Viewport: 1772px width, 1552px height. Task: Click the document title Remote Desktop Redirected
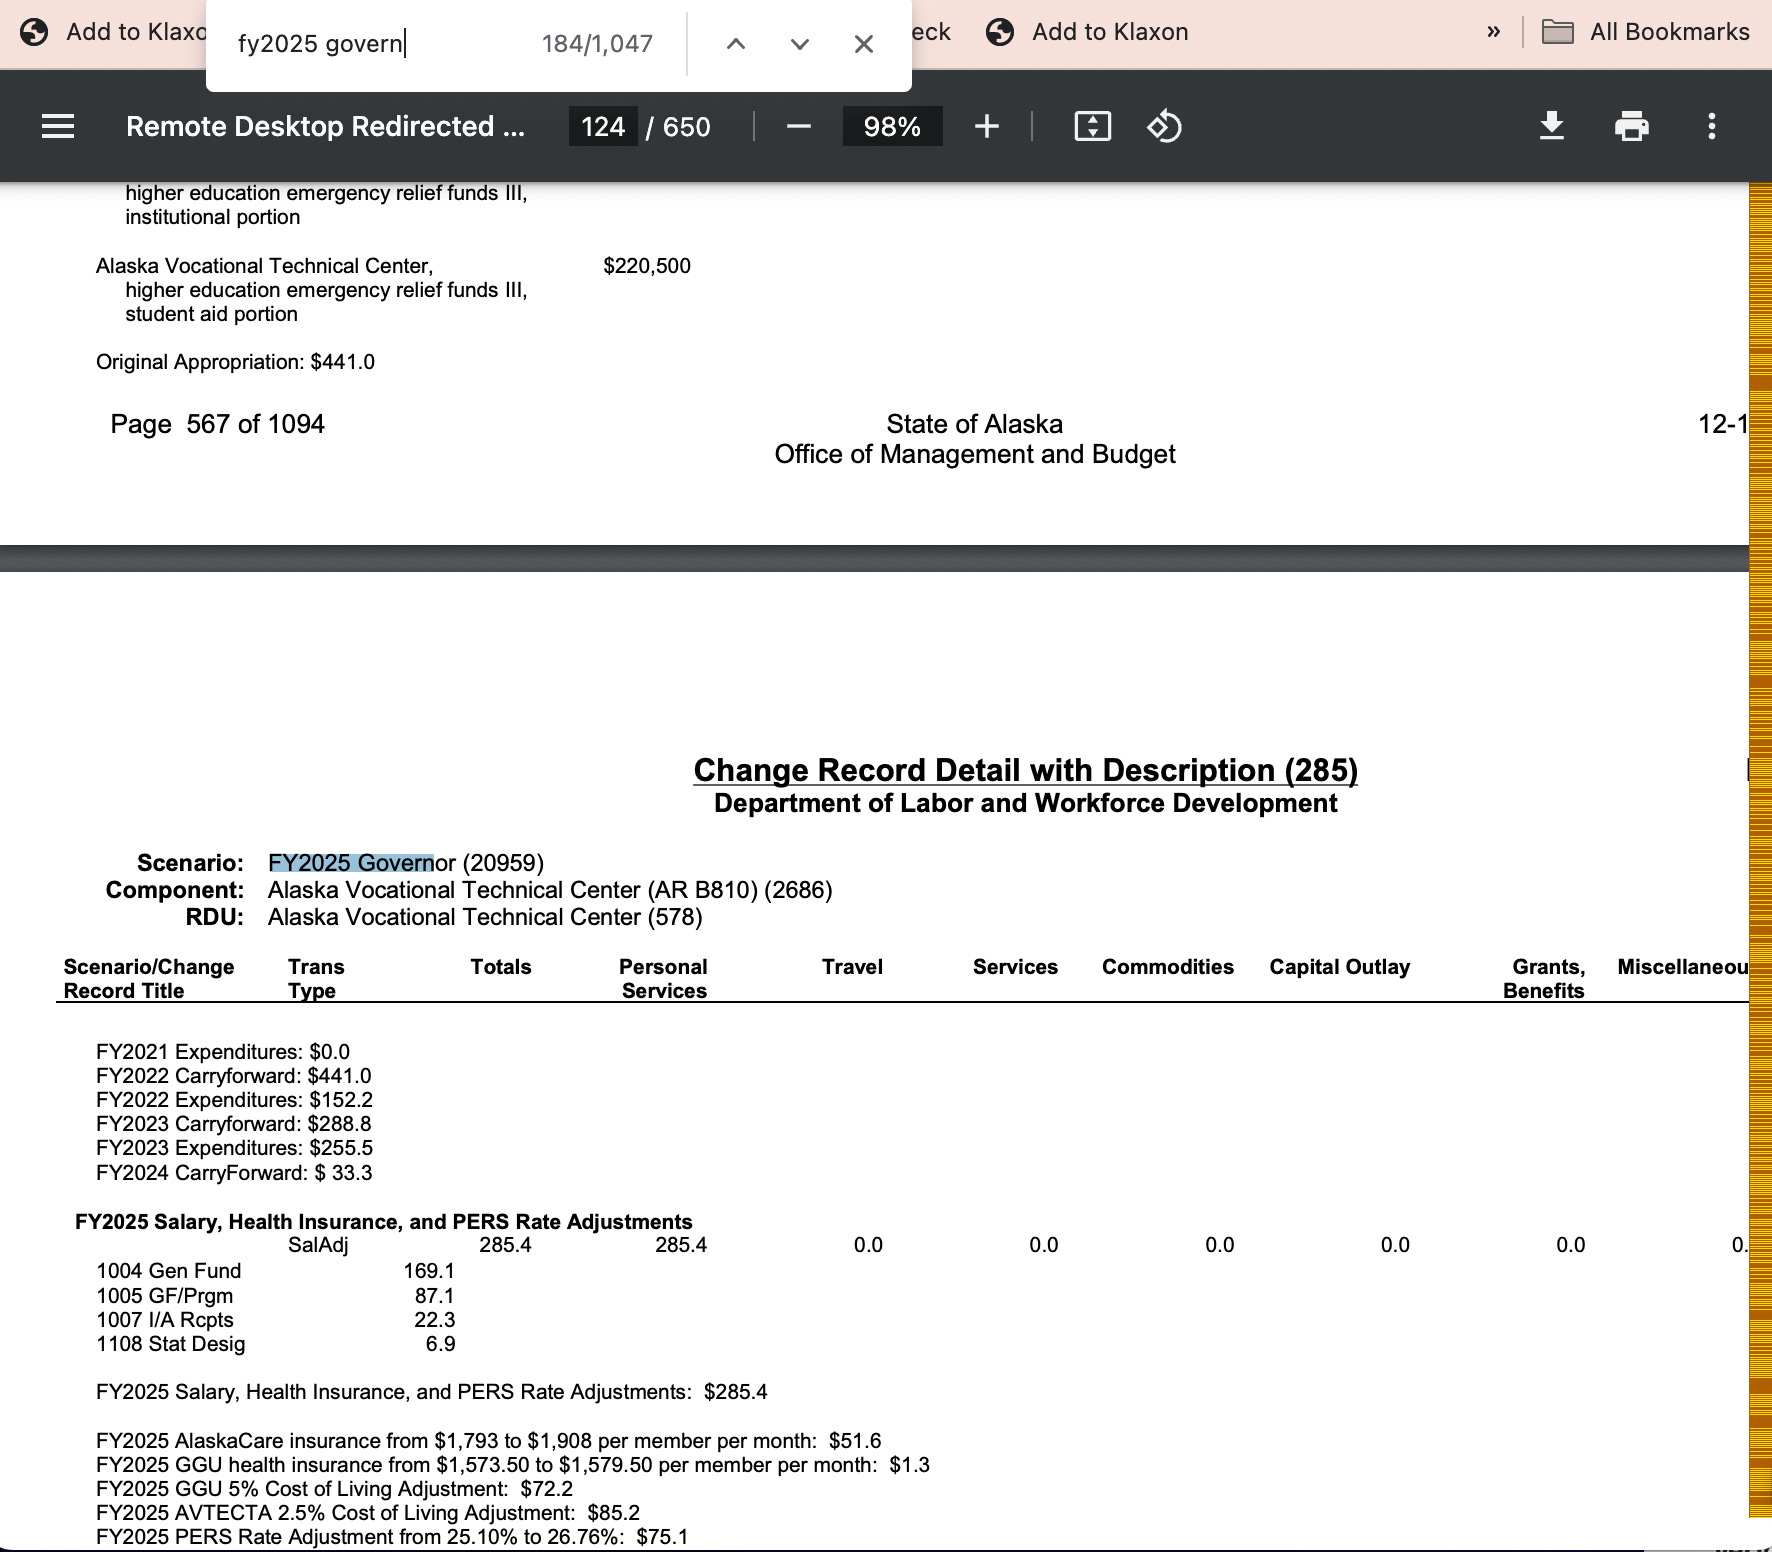325,127
